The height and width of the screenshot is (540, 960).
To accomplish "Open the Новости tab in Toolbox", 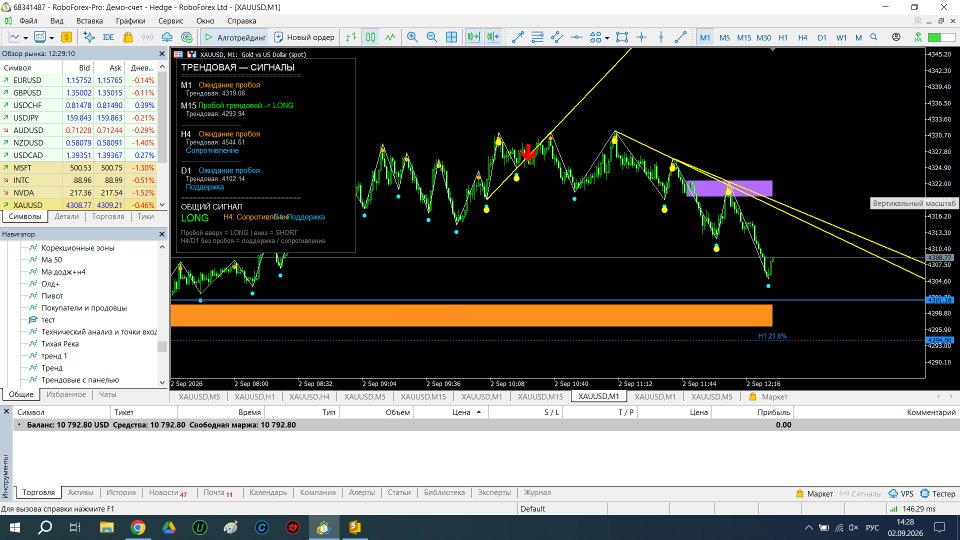I will click(x=167, y=492).
